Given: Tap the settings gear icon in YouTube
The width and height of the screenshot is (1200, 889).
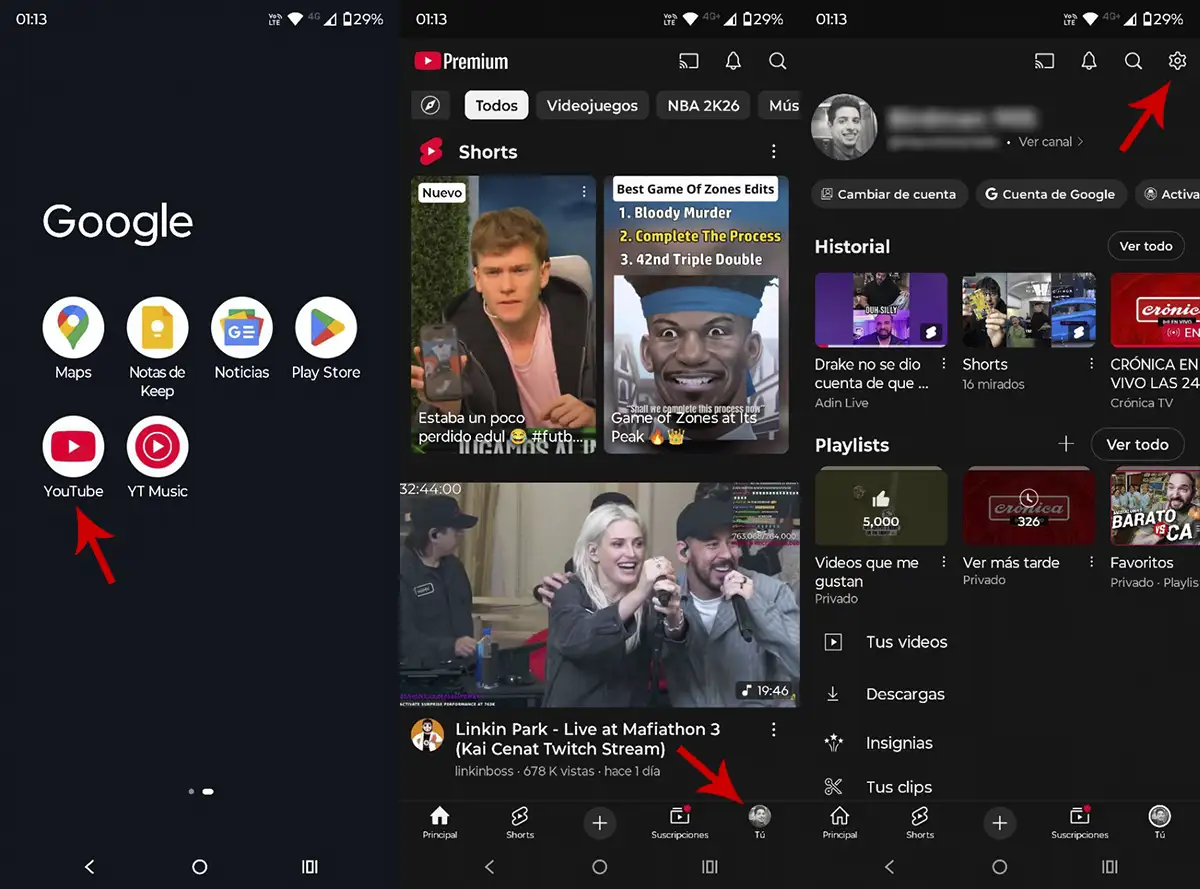Looking at the screenshot, I should [1177, 61].
